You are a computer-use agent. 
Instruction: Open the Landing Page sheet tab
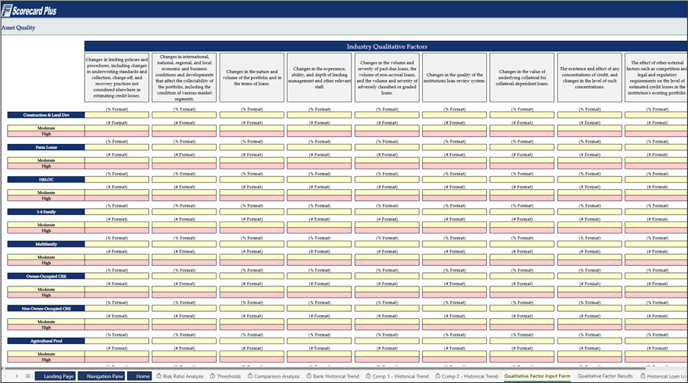55,376
